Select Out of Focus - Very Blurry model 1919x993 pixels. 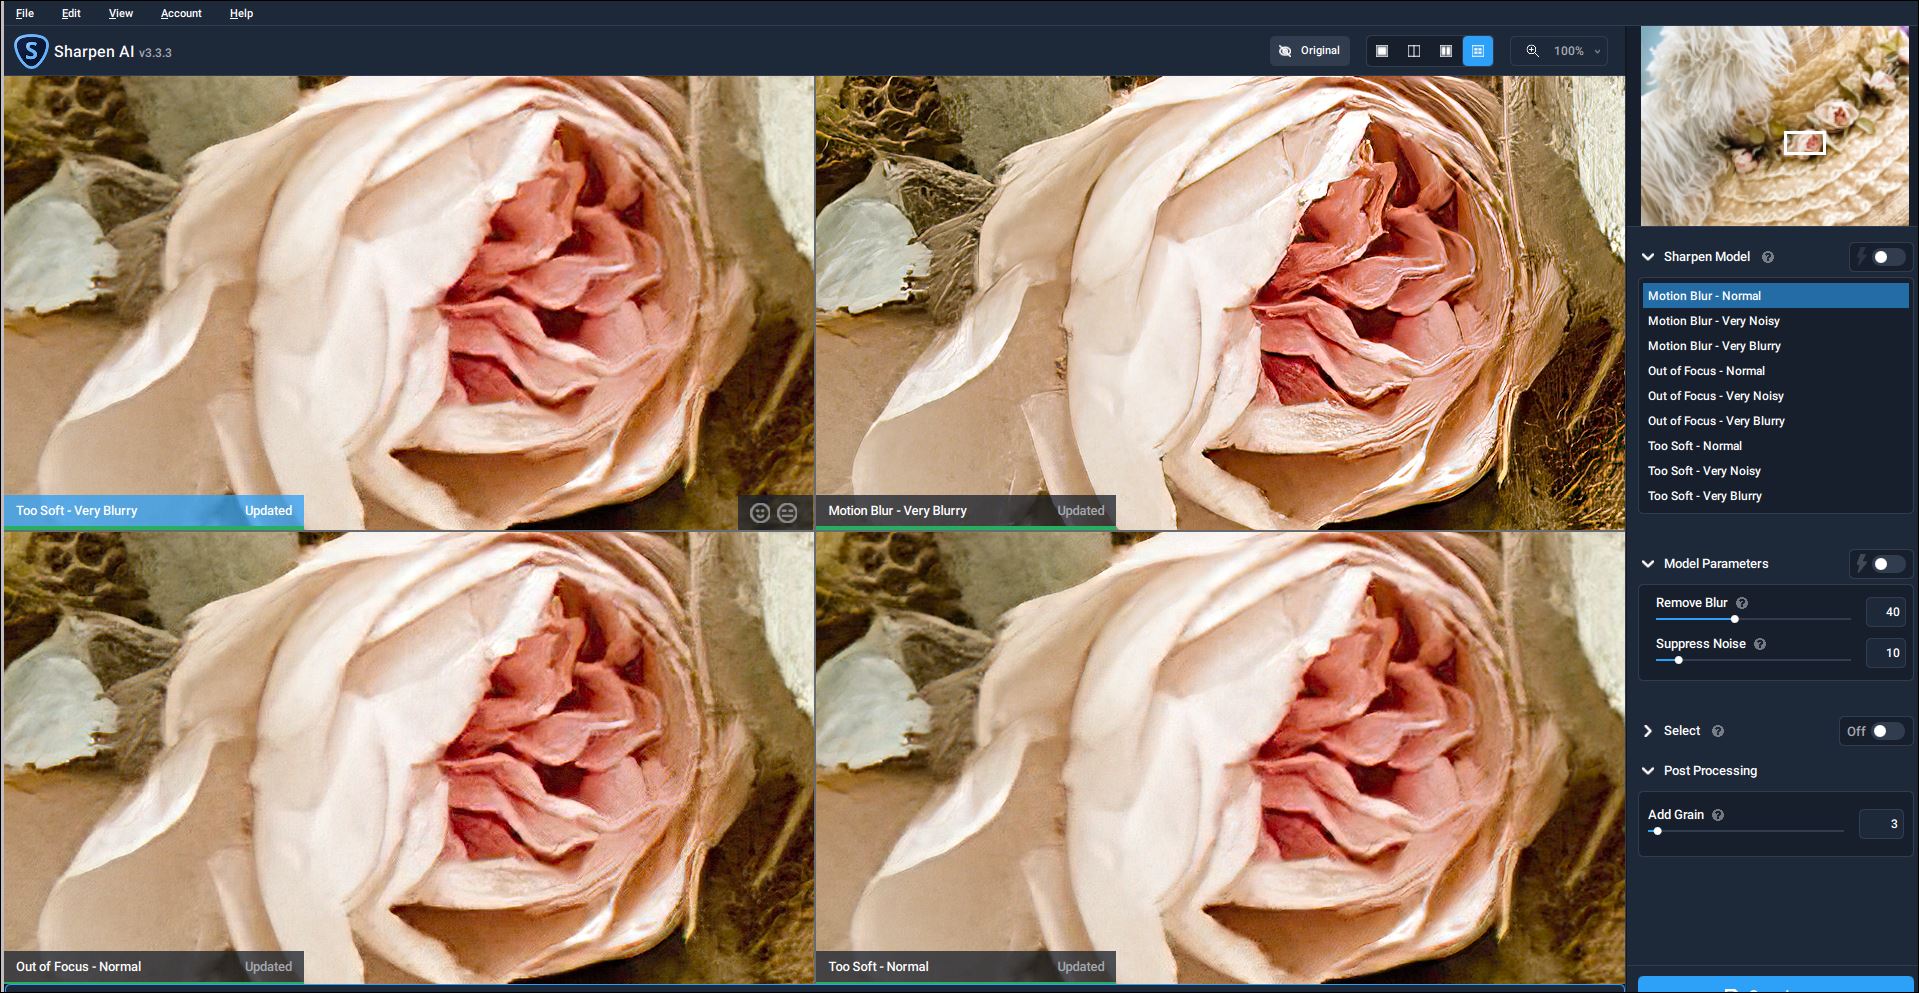coord(1716,421)
